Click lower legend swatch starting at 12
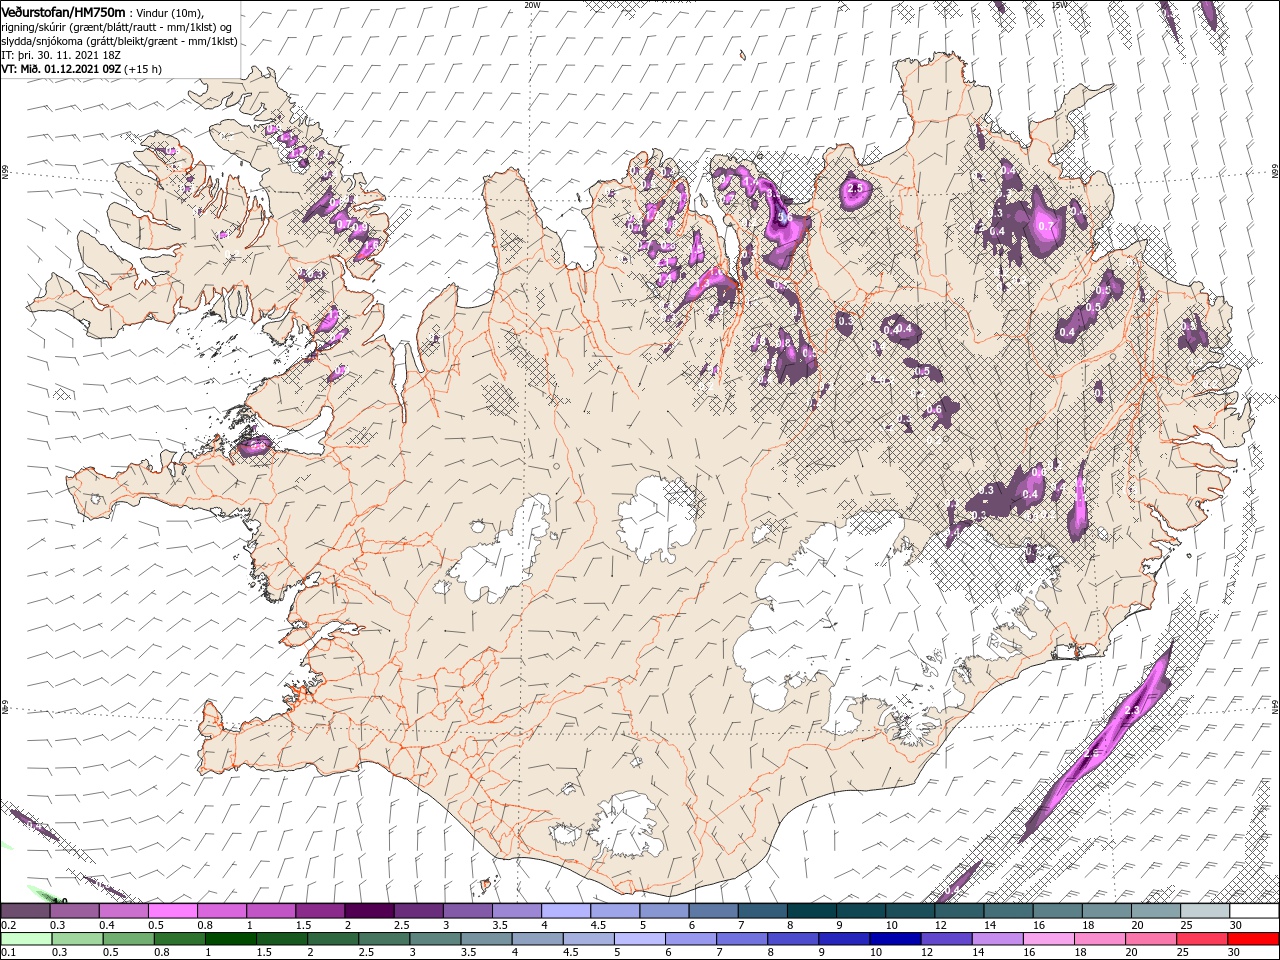Viewport: 1280px width, 960px height. pyautogui.click(x=947, y=939)
